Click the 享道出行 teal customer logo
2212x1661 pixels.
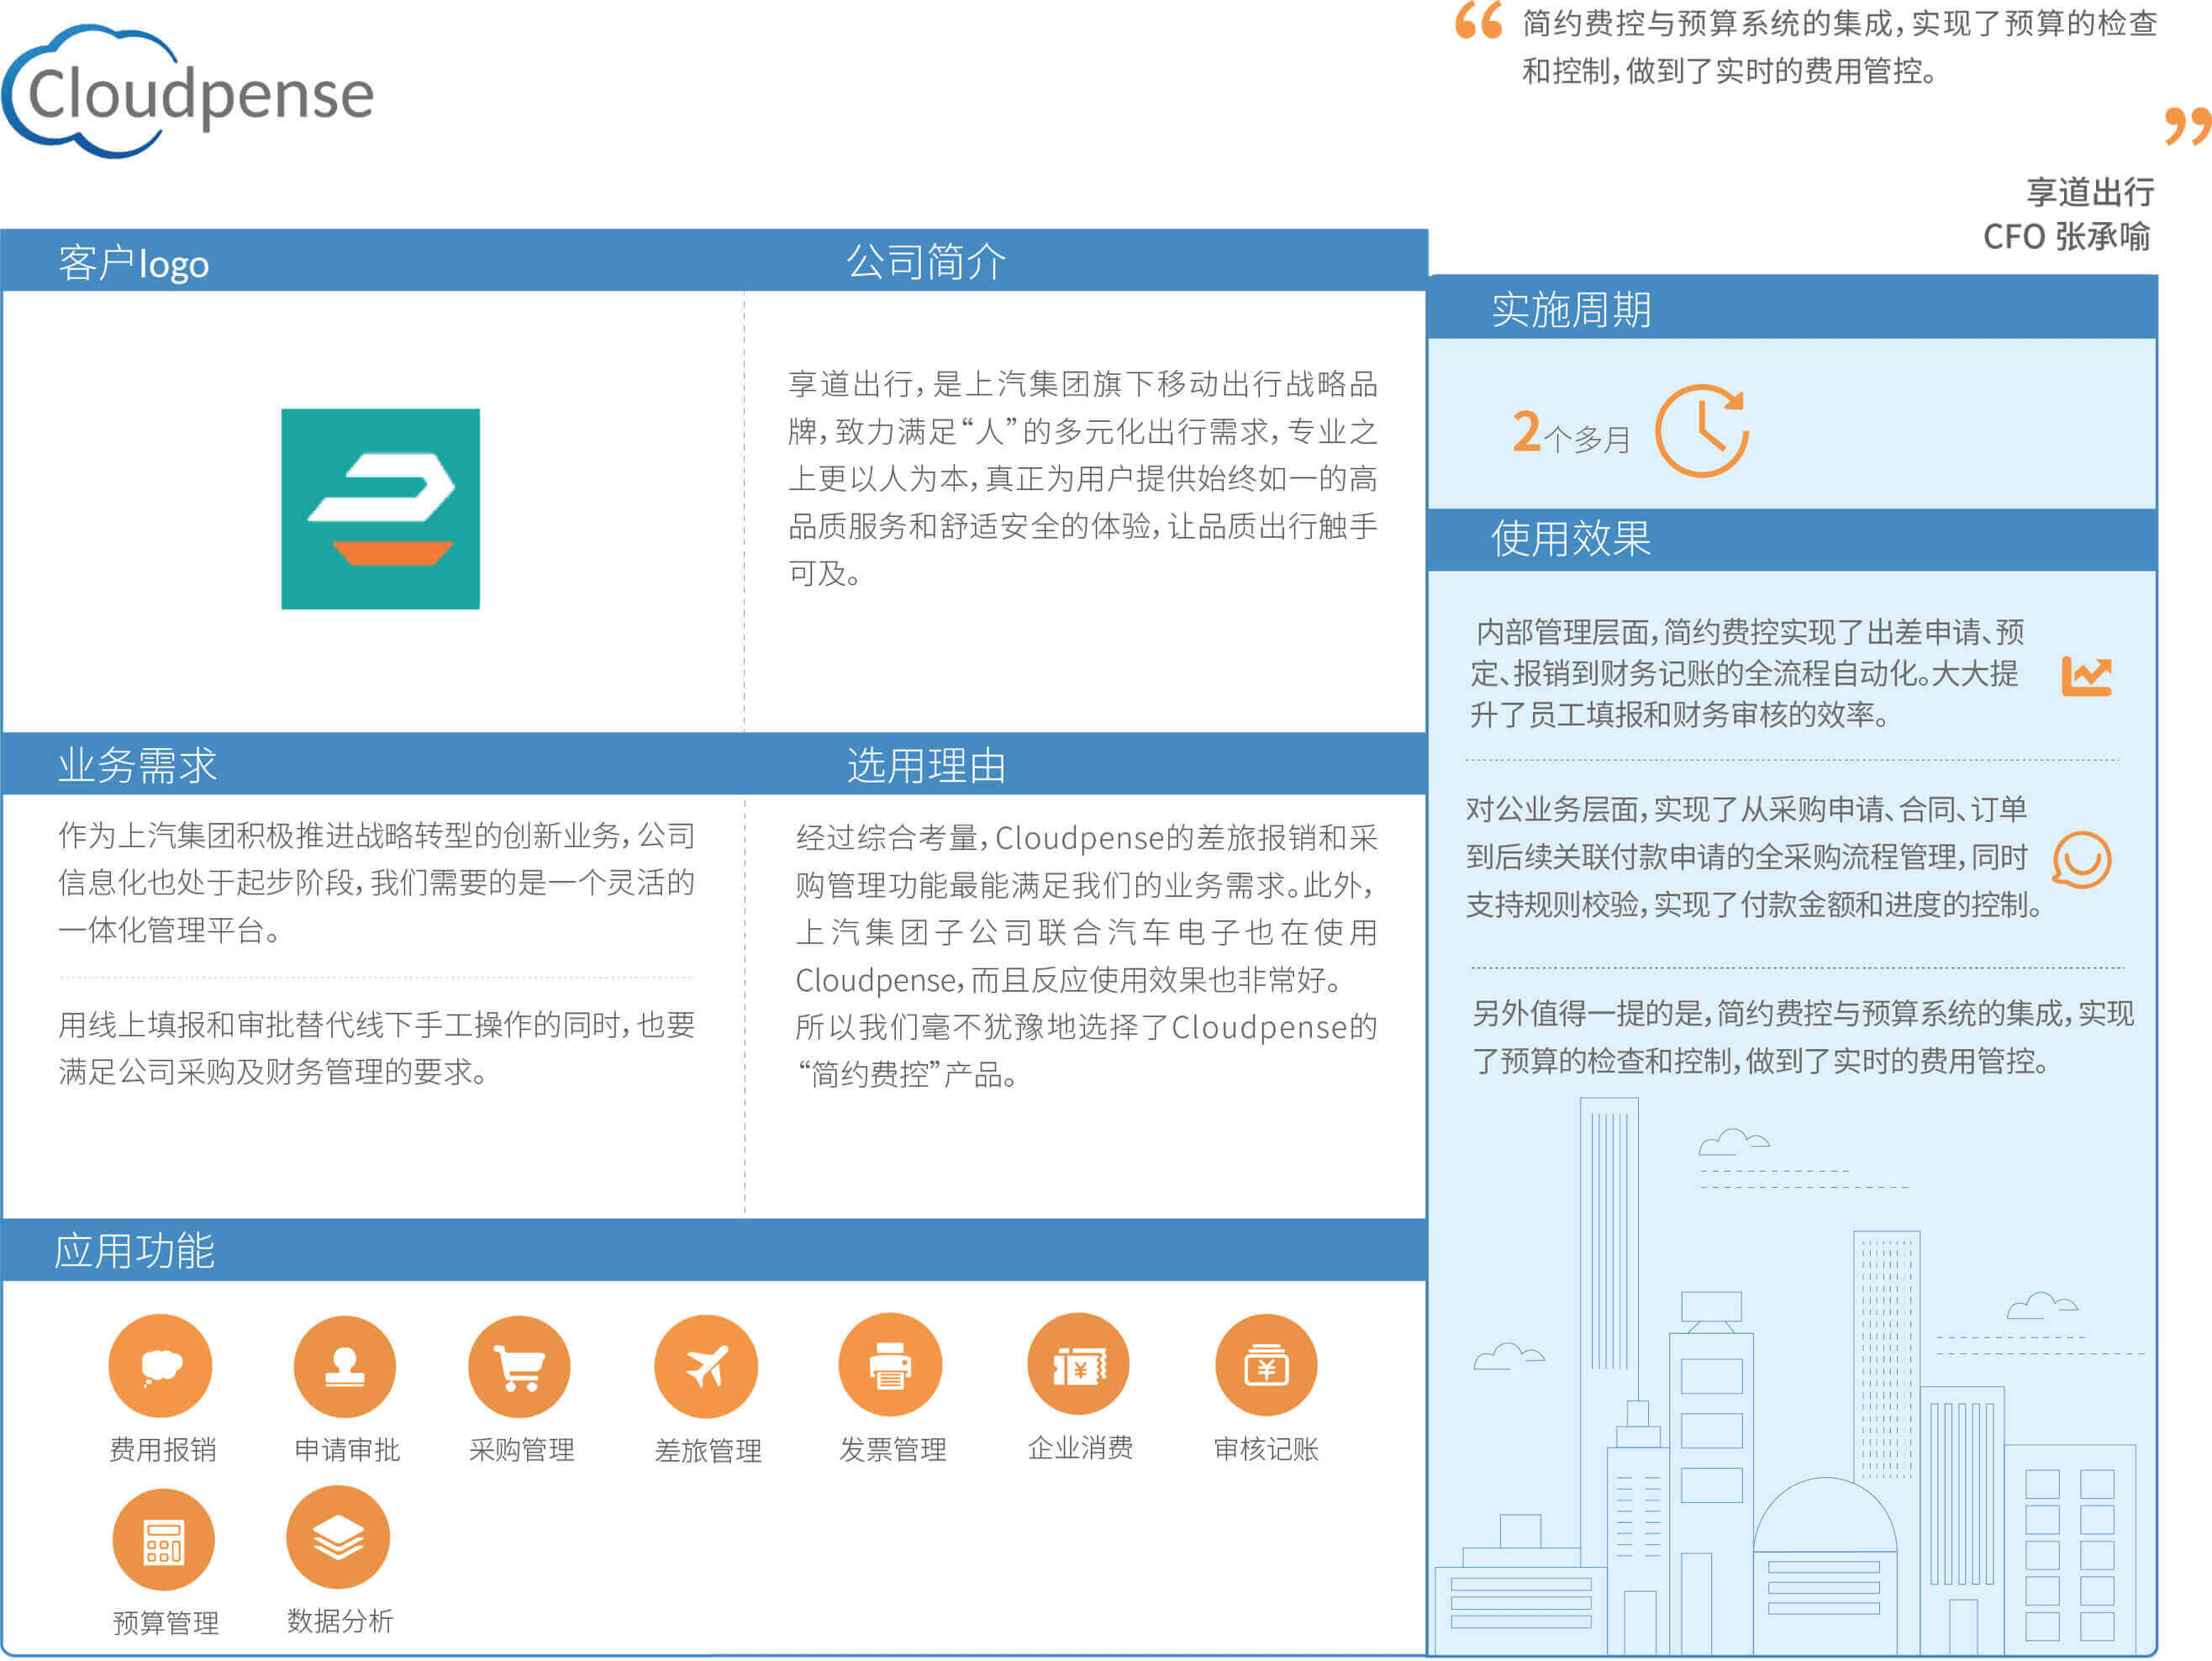click(380, 508)
